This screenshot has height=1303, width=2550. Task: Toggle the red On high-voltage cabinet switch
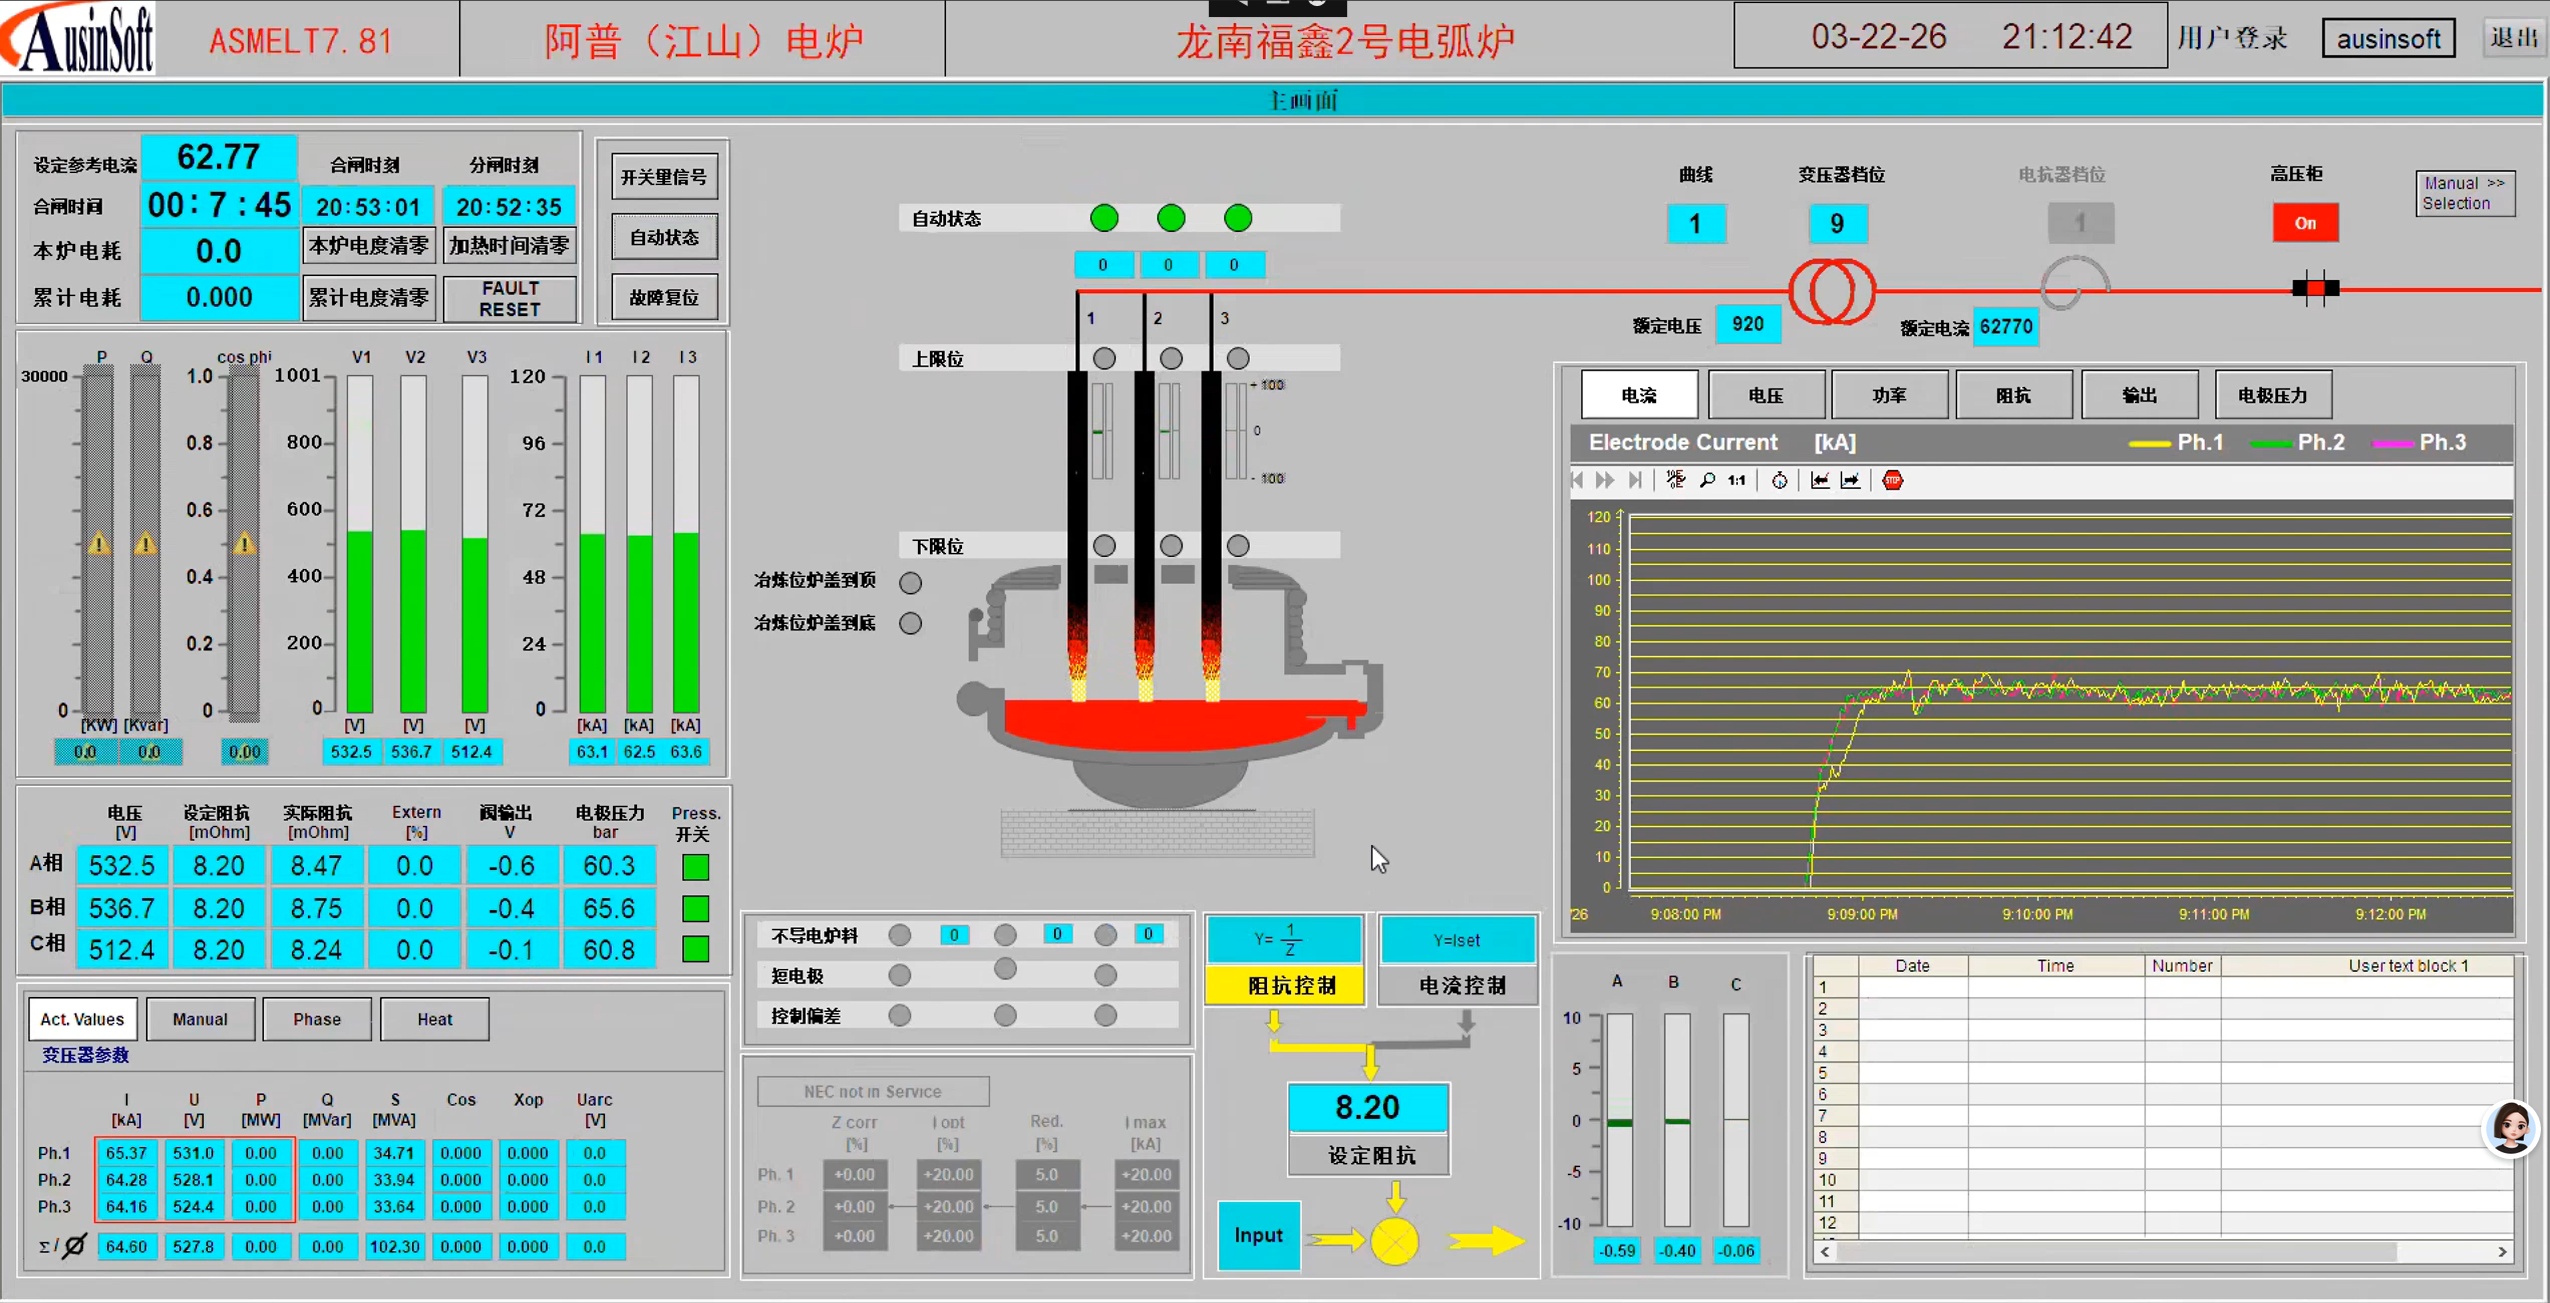pyautogui.click(x=2304, y=223)
